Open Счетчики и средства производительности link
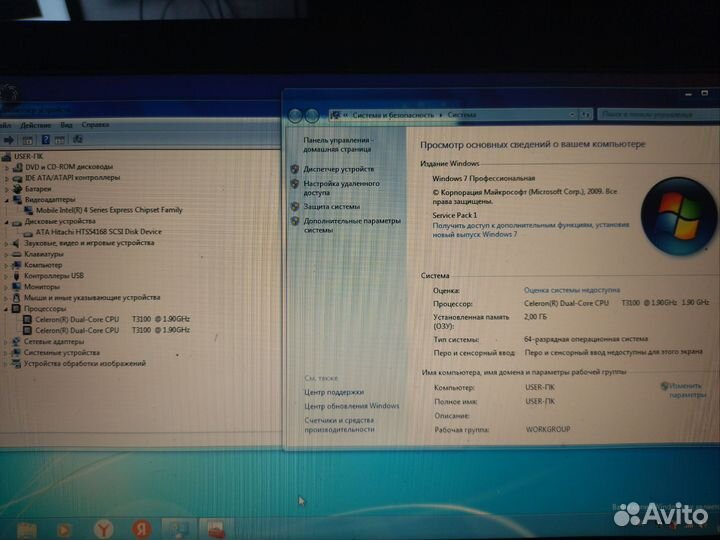Screen dimensions: 720x540 [339, 425]
